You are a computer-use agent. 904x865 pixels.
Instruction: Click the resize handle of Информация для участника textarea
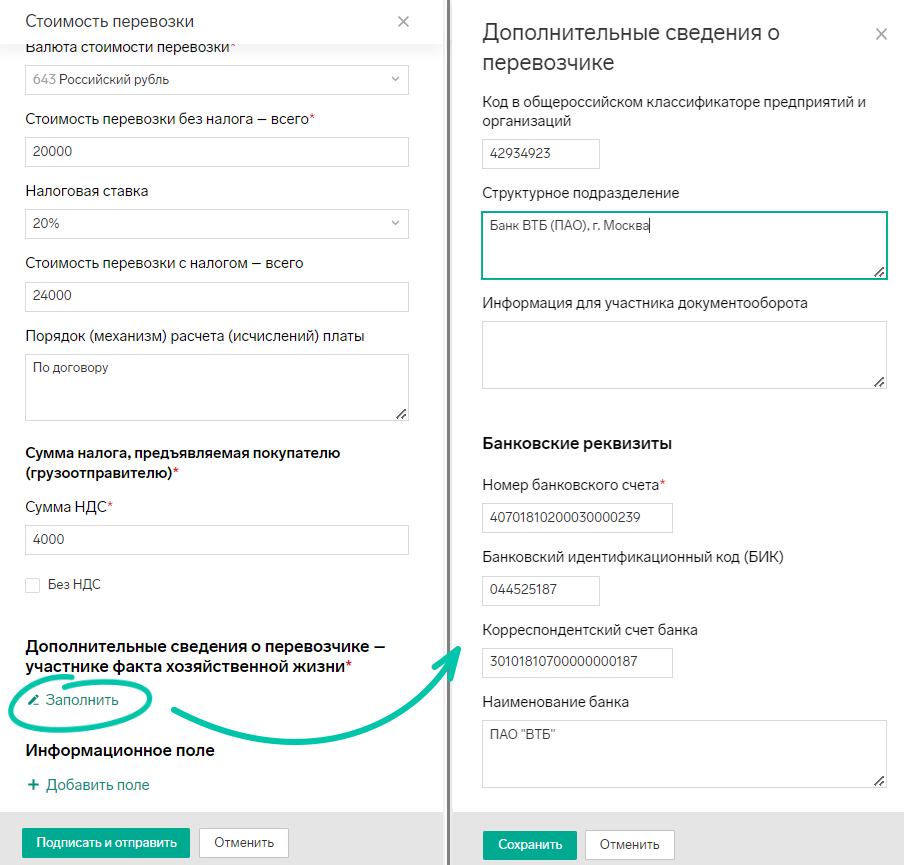[x=879, y=382]
